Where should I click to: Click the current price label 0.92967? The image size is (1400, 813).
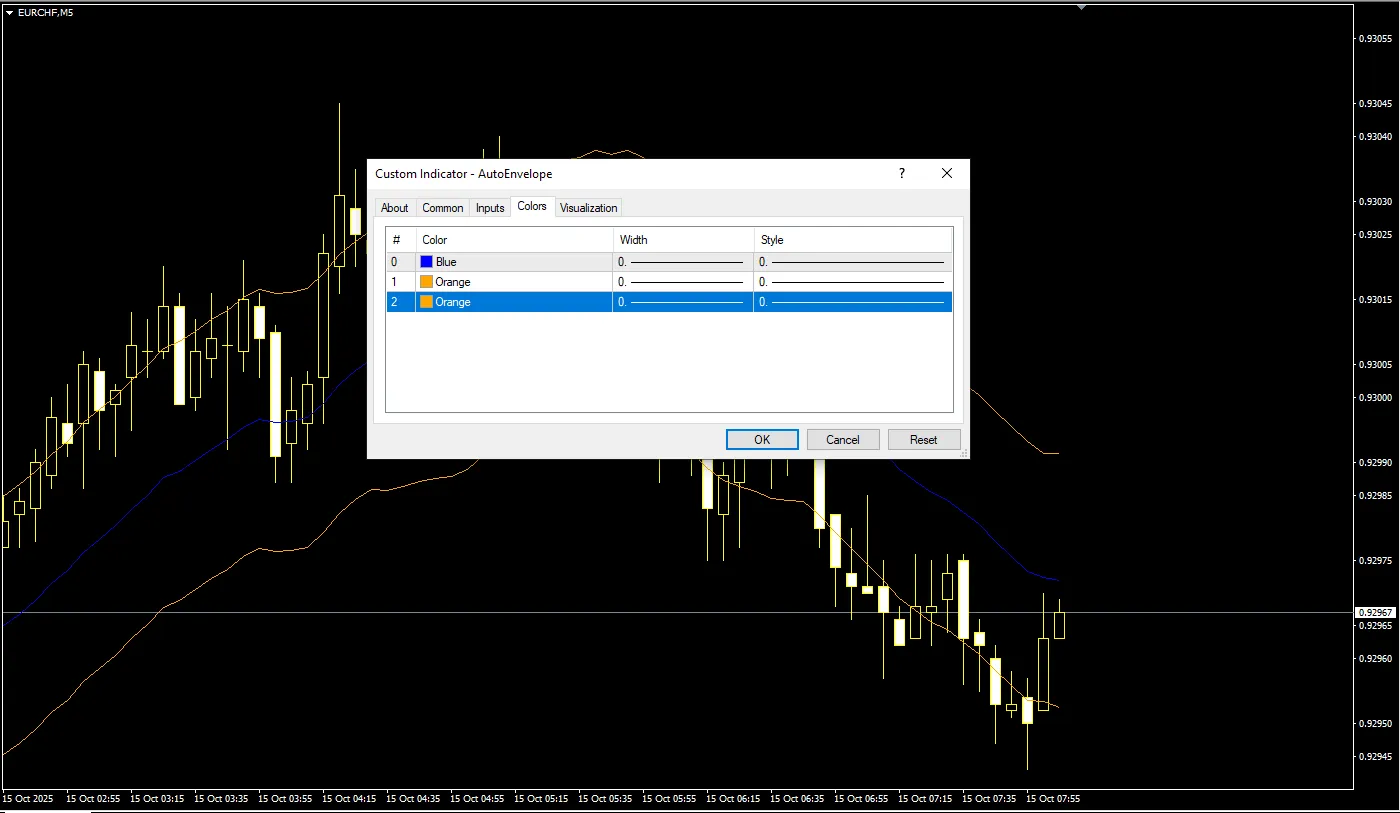tap(1374, 612)
